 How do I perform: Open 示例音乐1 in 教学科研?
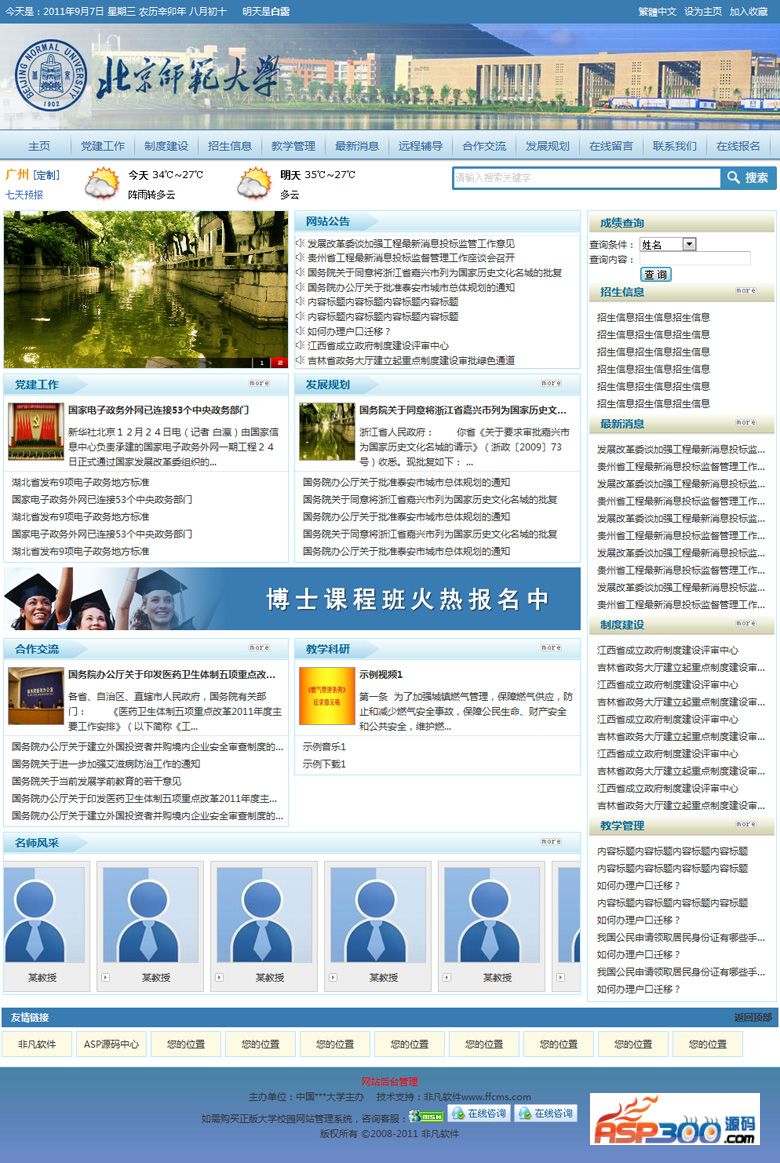click(x=324, y=746)
